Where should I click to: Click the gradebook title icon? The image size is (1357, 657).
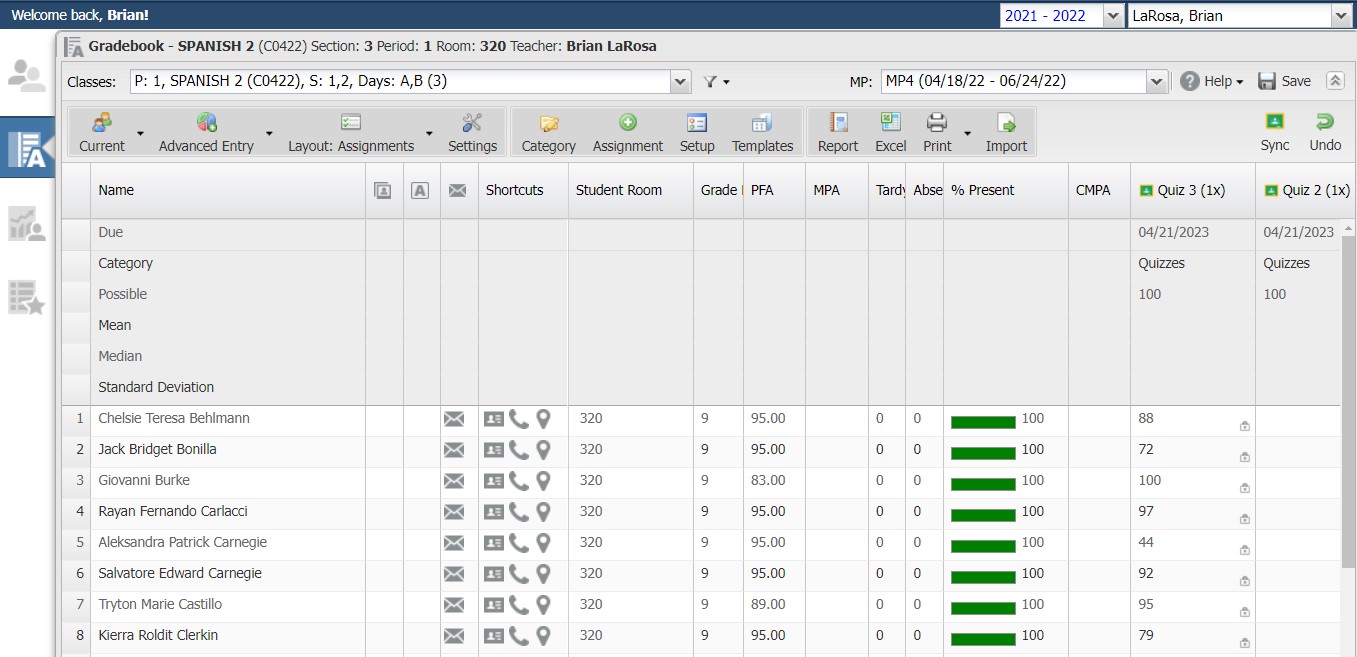click(x=73, y=47)
